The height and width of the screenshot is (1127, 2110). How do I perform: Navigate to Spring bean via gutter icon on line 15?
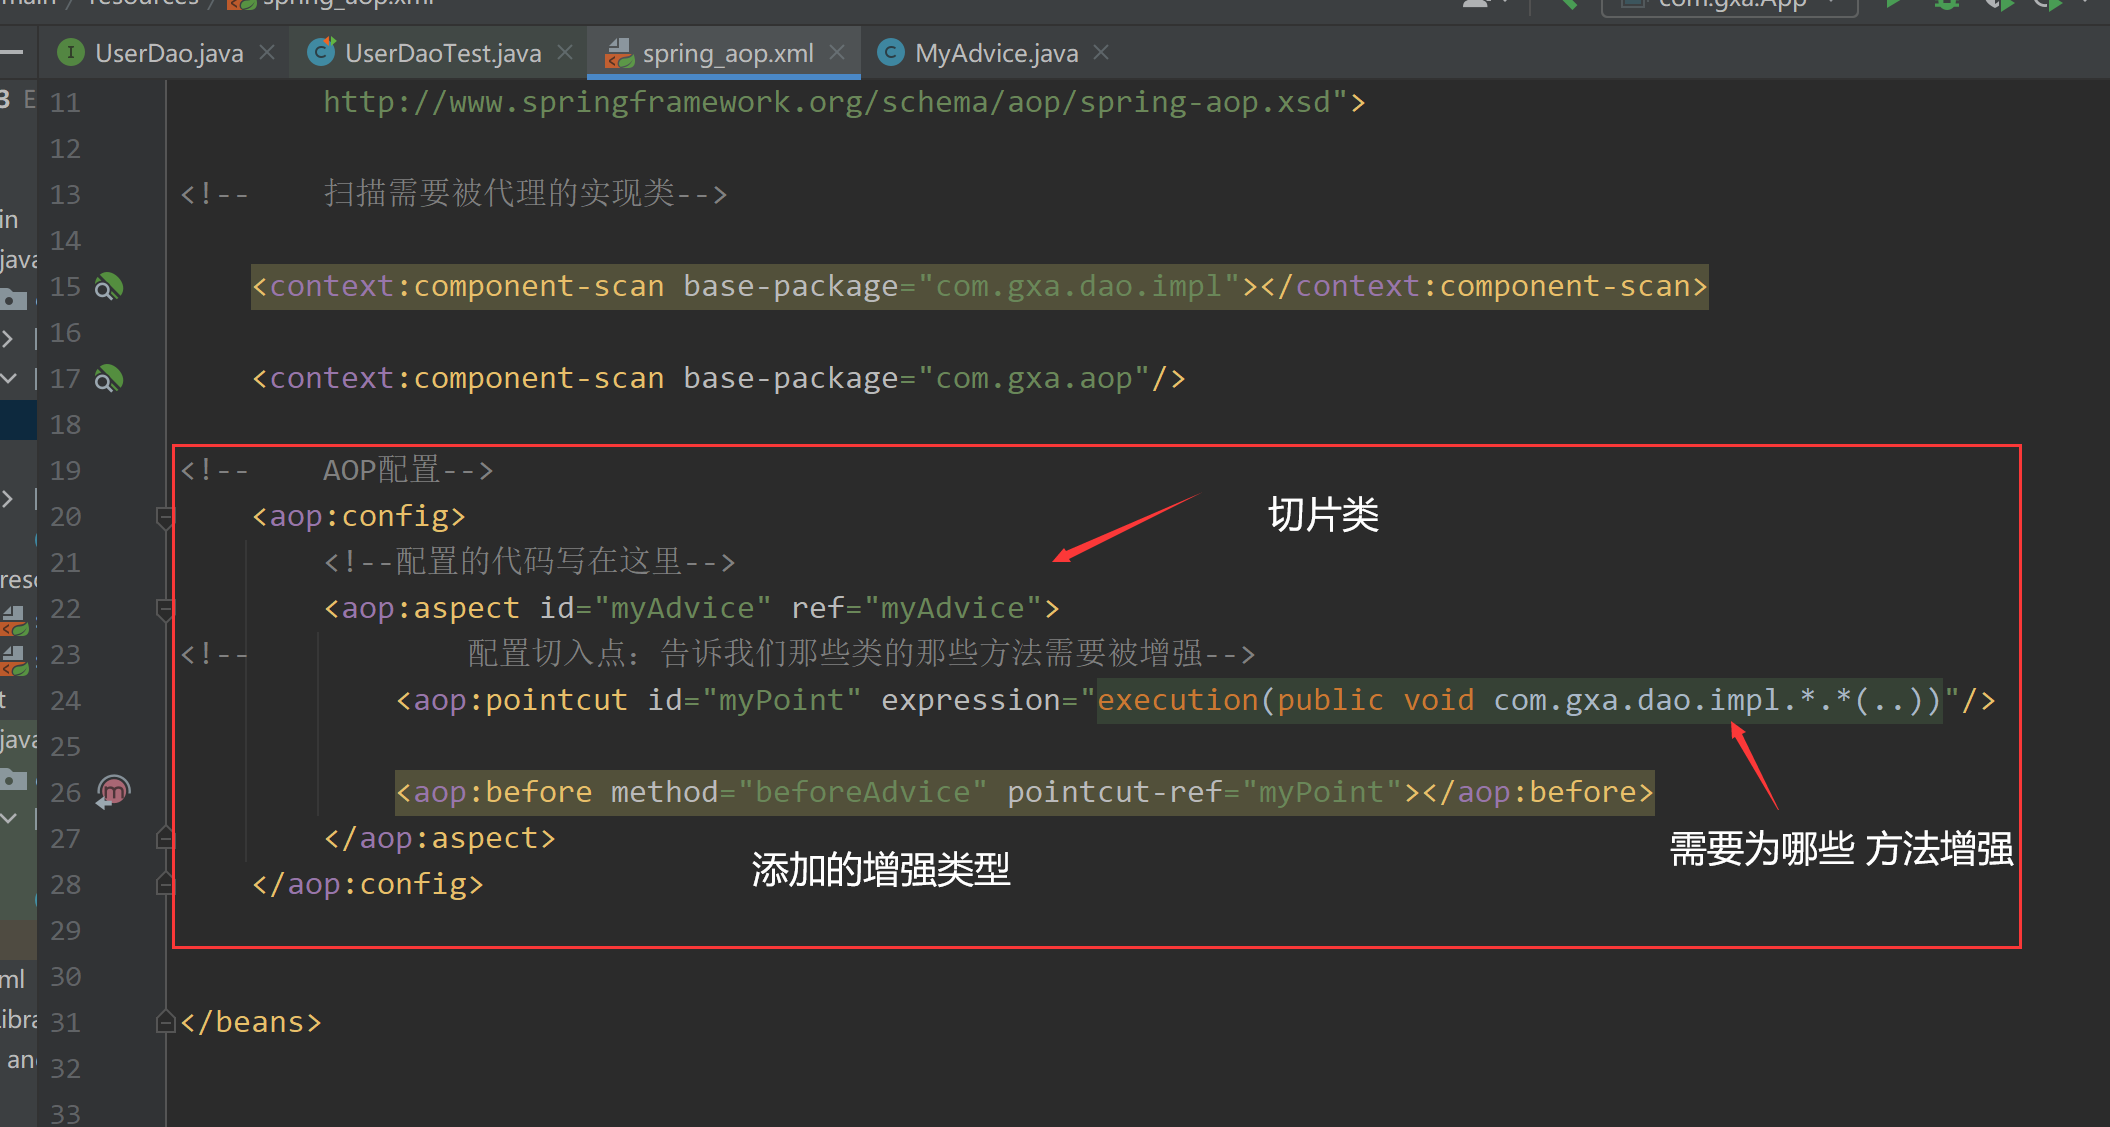click(110, 287)
